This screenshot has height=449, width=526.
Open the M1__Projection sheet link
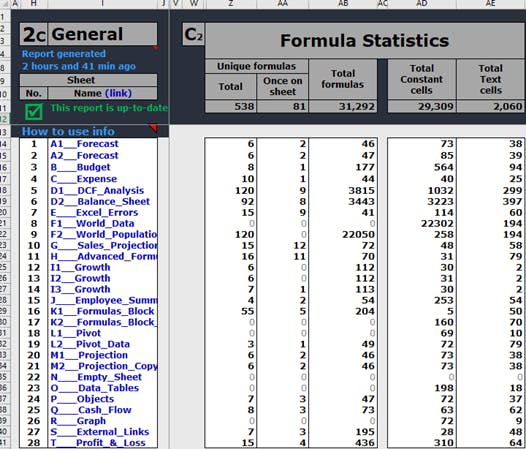click(89, 355)
